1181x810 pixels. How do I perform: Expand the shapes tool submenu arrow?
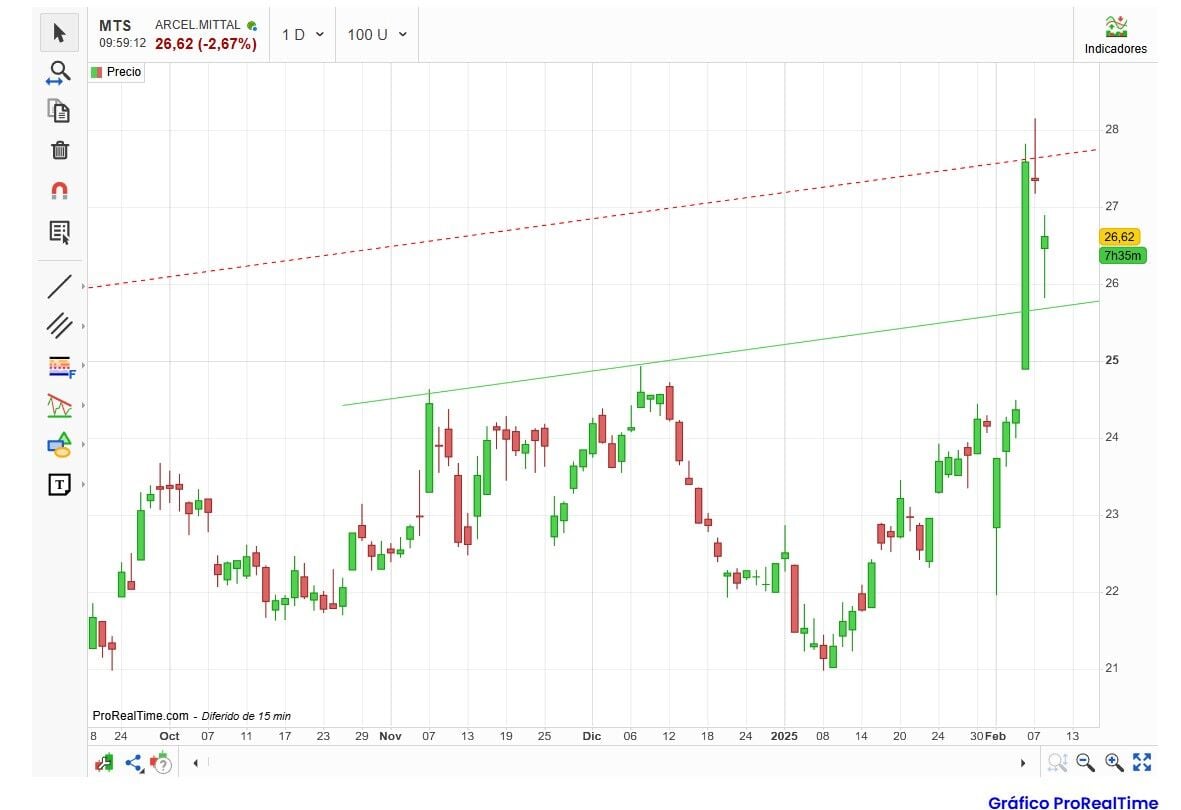(x=83, y=445)
